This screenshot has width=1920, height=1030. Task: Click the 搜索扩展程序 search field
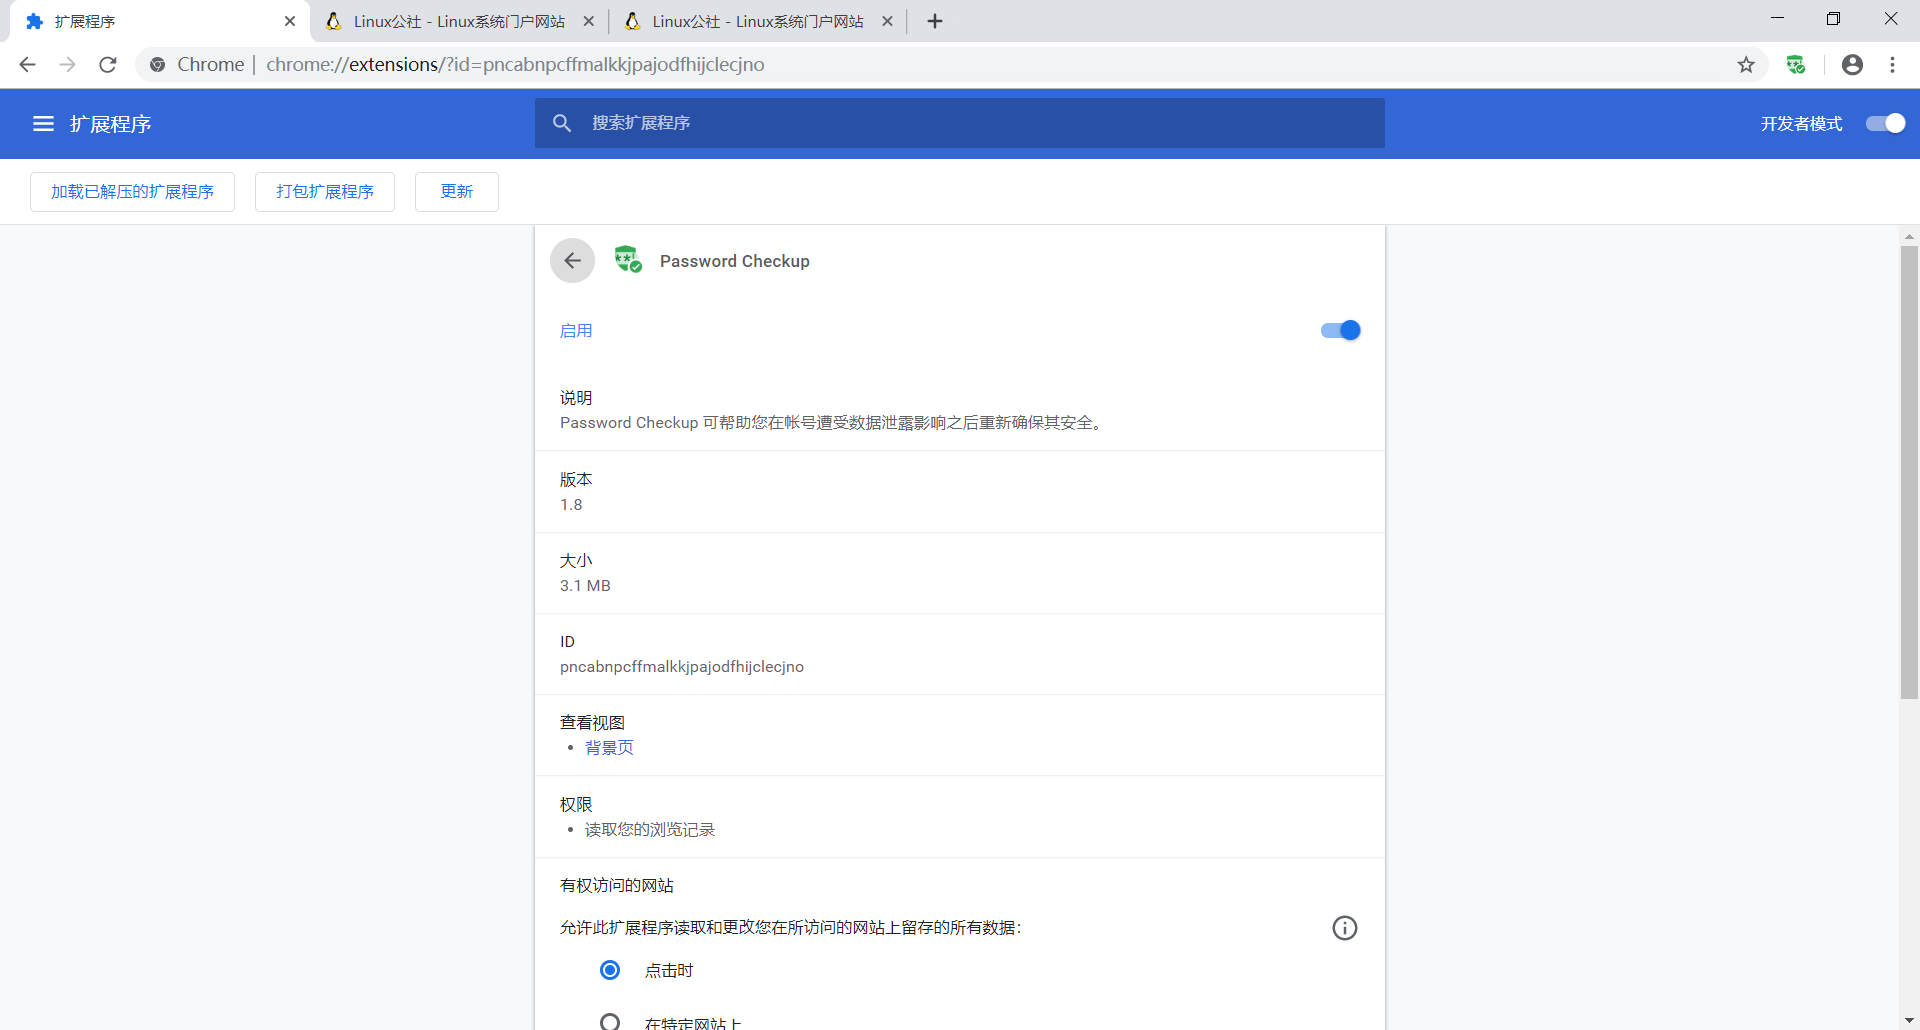pos(960,123)
